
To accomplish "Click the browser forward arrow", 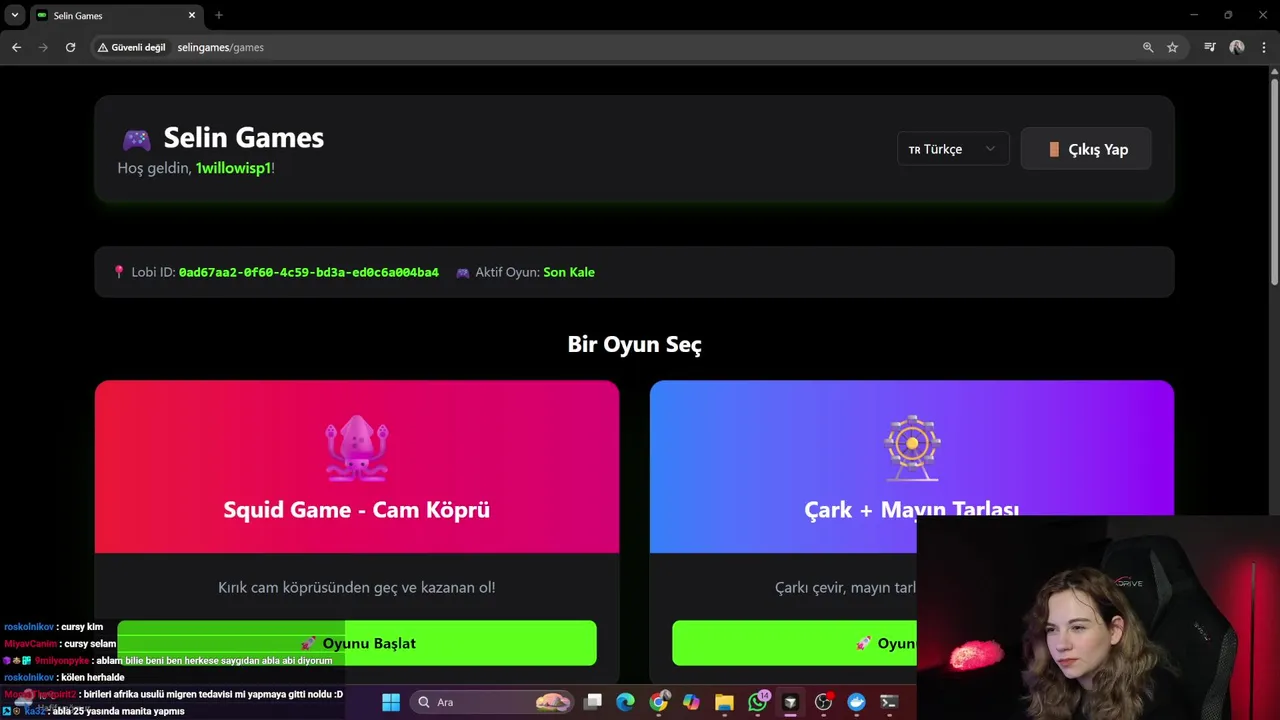I will pos(43,47).
